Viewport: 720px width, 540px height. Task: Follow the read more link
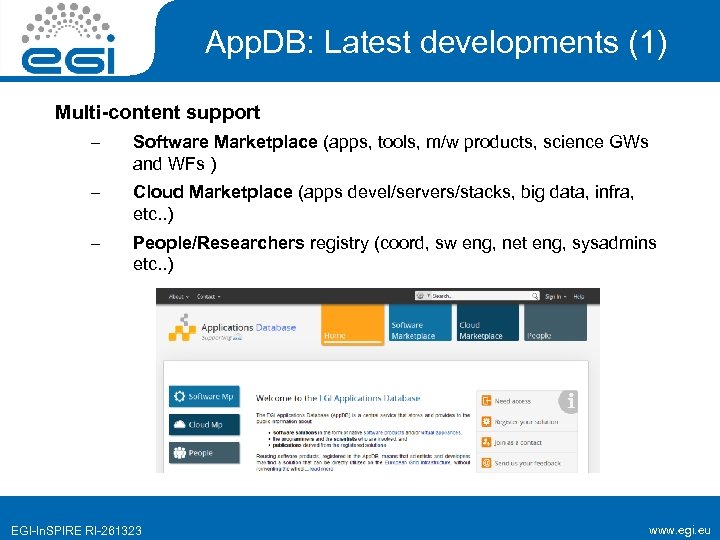[x=321, y=469]
